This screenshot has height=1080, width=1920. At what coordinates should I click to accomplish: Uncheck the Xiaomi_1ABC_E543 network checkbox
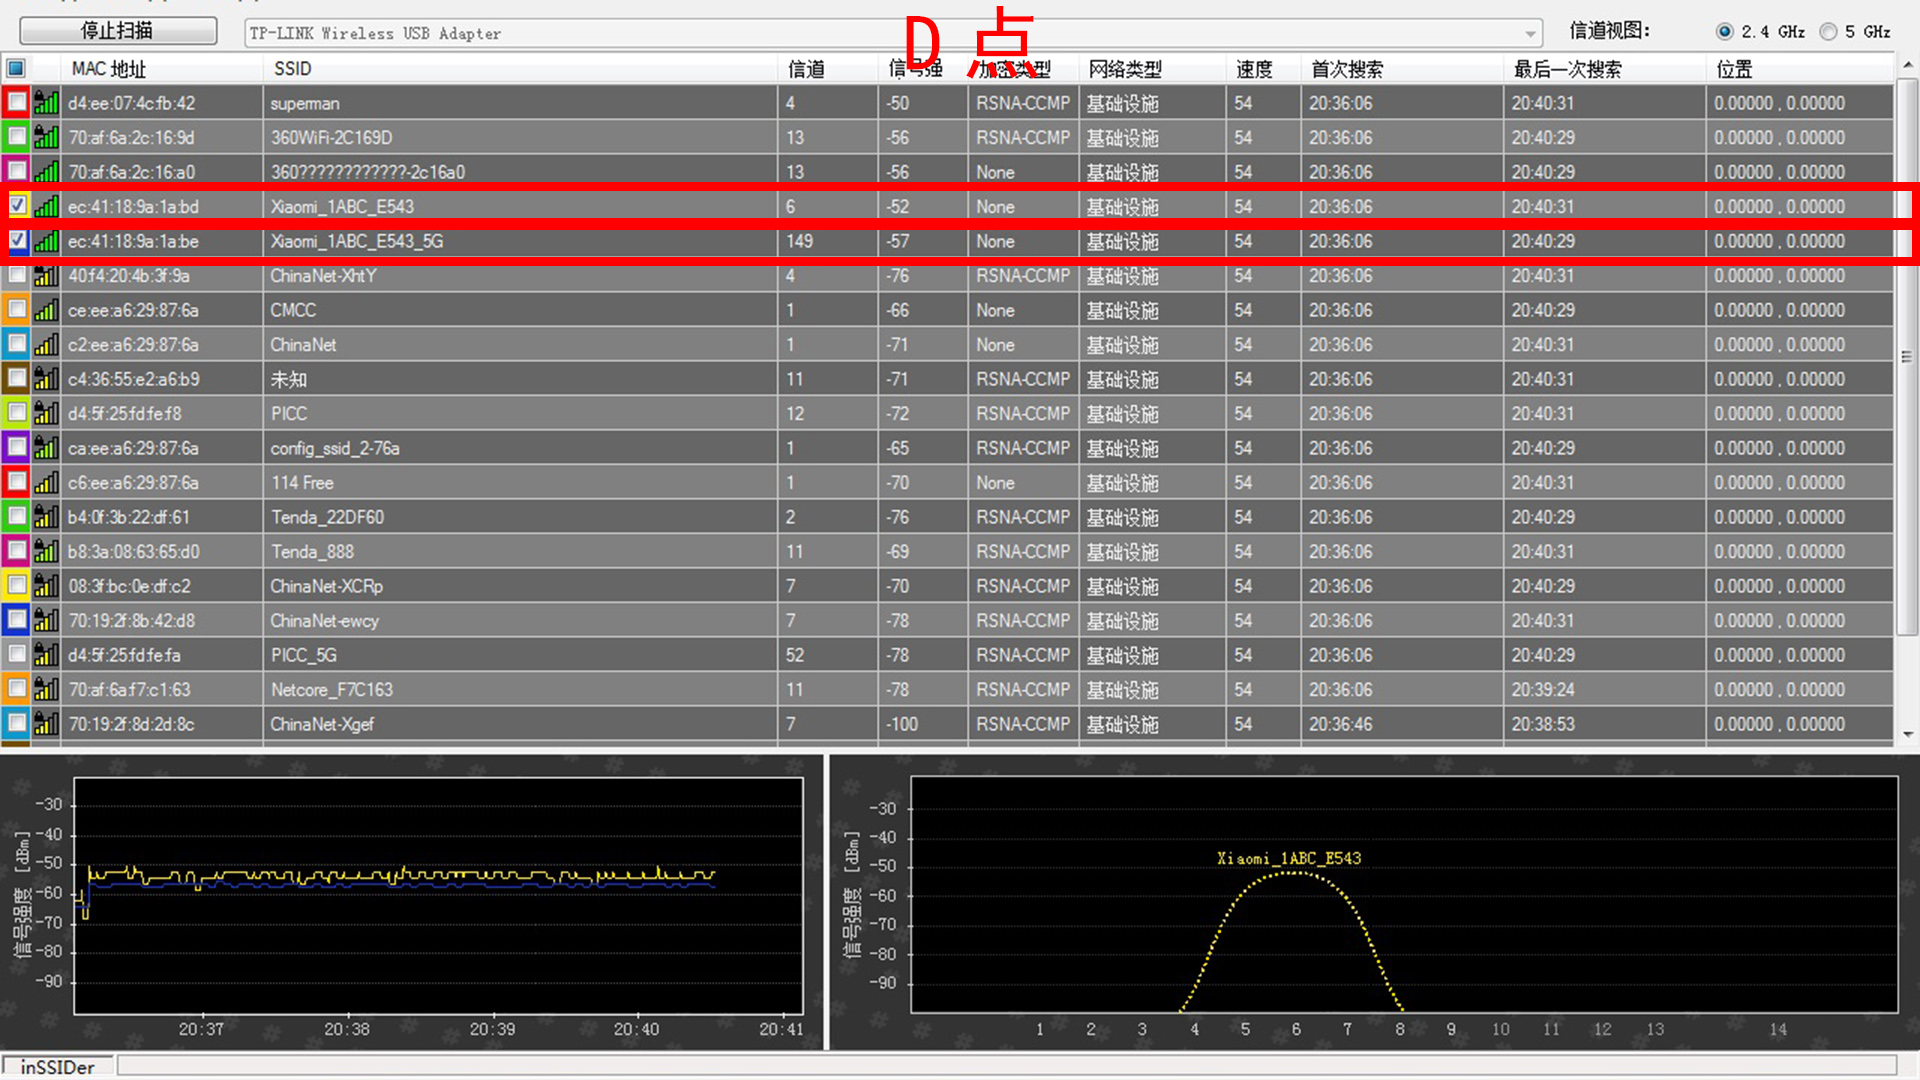click(17, 206)
